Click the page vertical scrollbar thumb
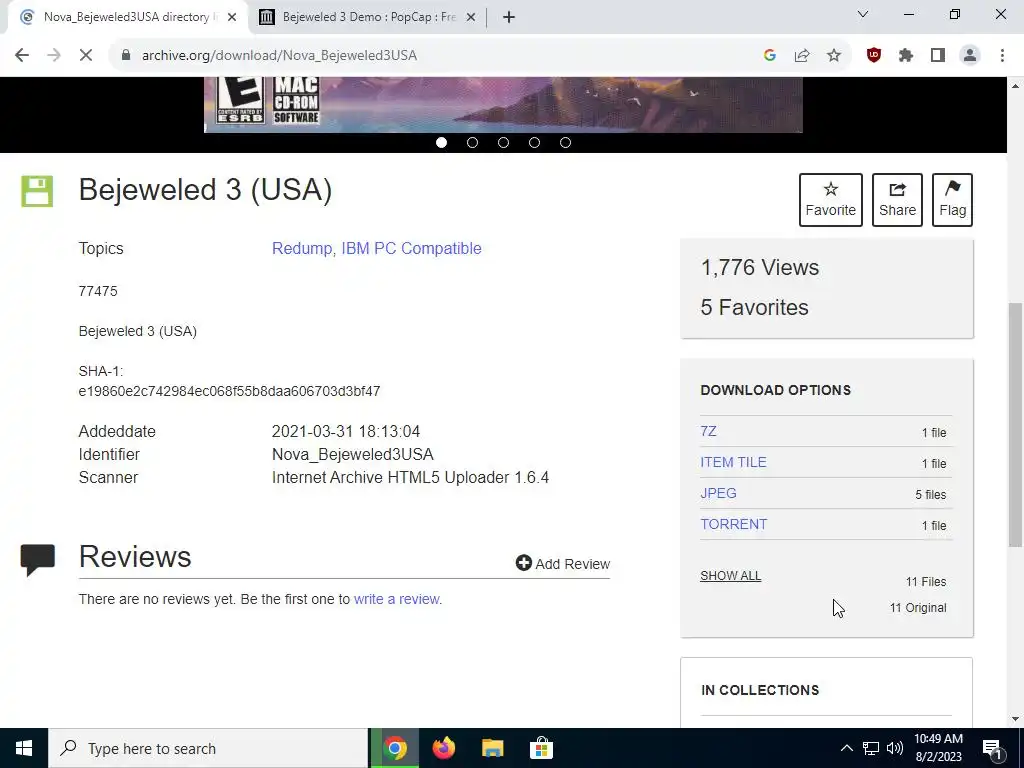The height and width of the screenshot is (768, 1024). [1016, 424]
